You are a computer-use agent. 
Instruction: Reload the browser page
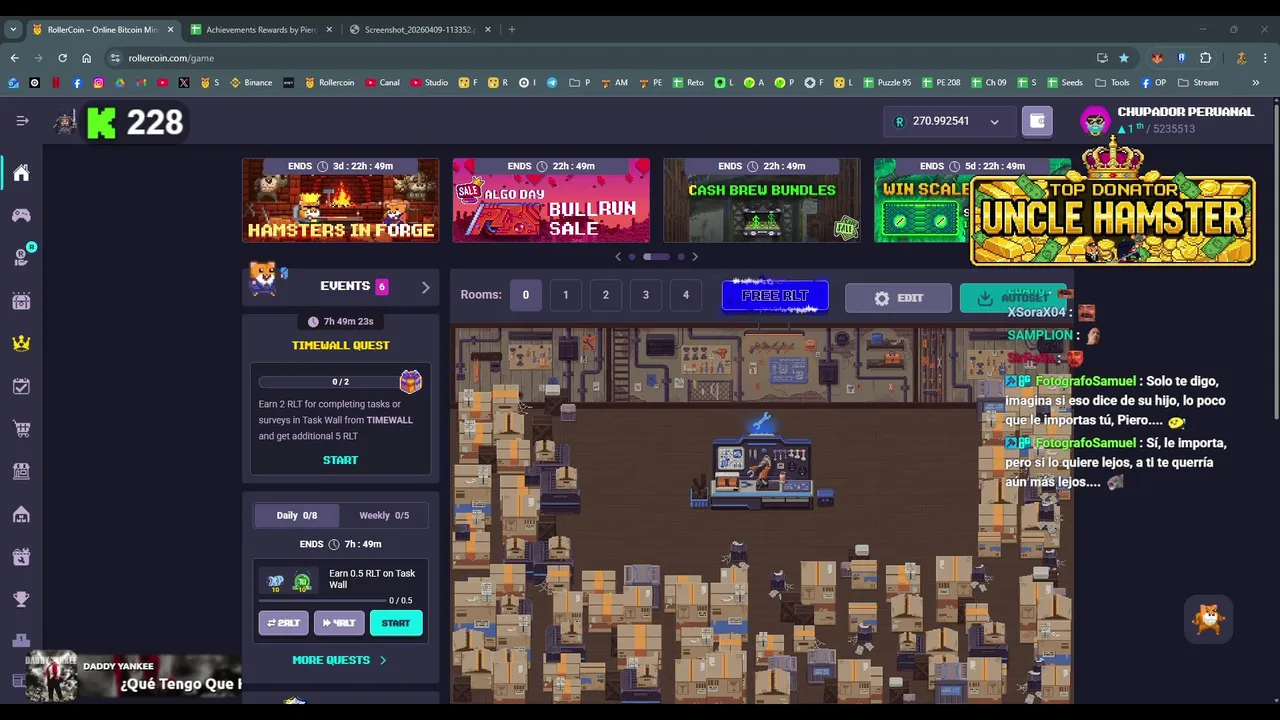pyautogui.click(x=62, y=58)
